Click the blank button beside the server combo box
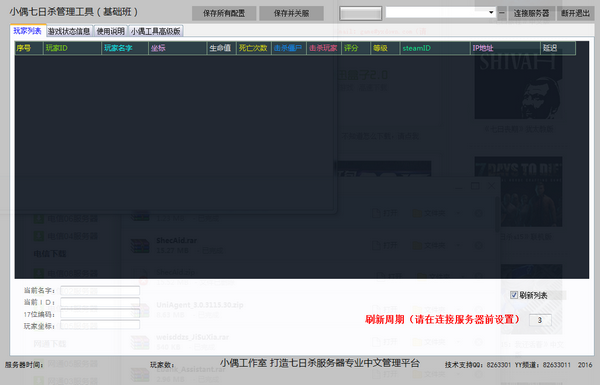Viewport: 600px width, 385px height. point(360,13)
